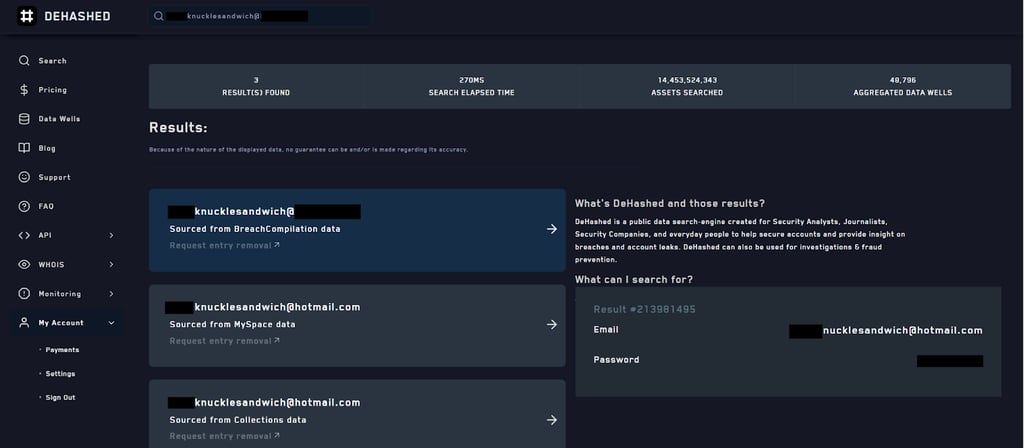Select the MySpace data result card

tap(357, 325)
